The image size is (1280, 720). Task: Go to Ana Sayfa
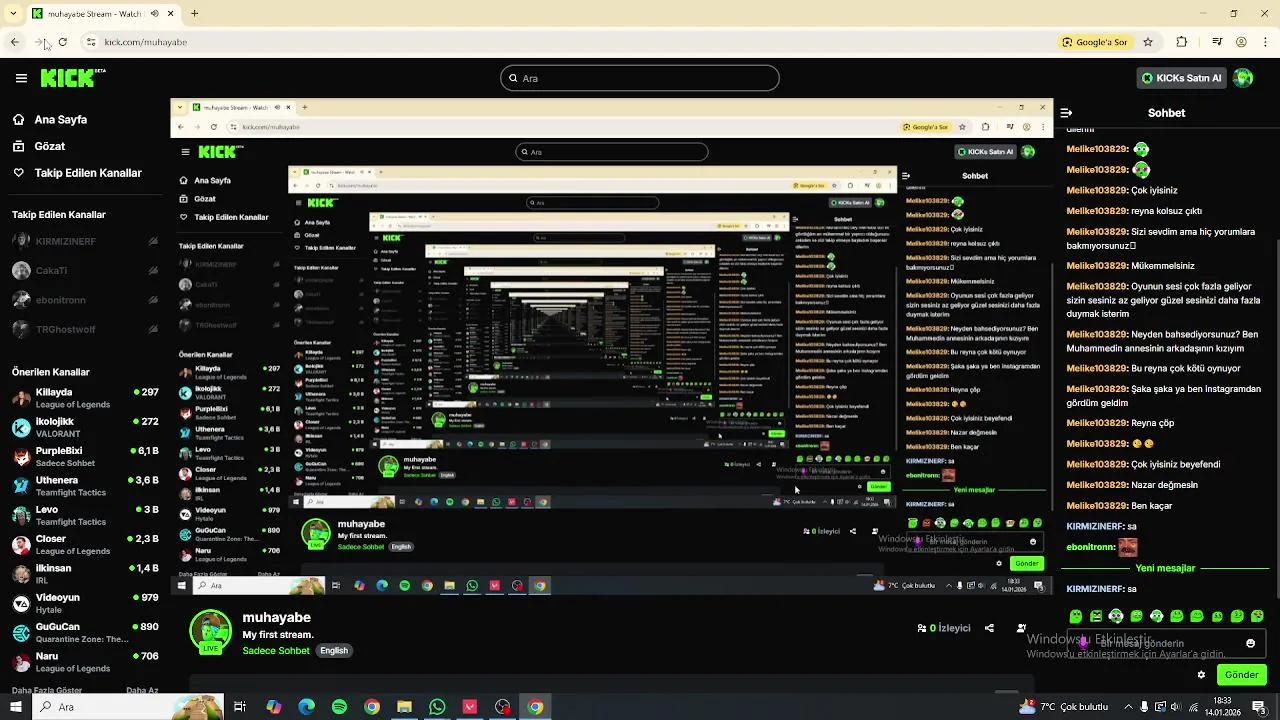(50, 119)
